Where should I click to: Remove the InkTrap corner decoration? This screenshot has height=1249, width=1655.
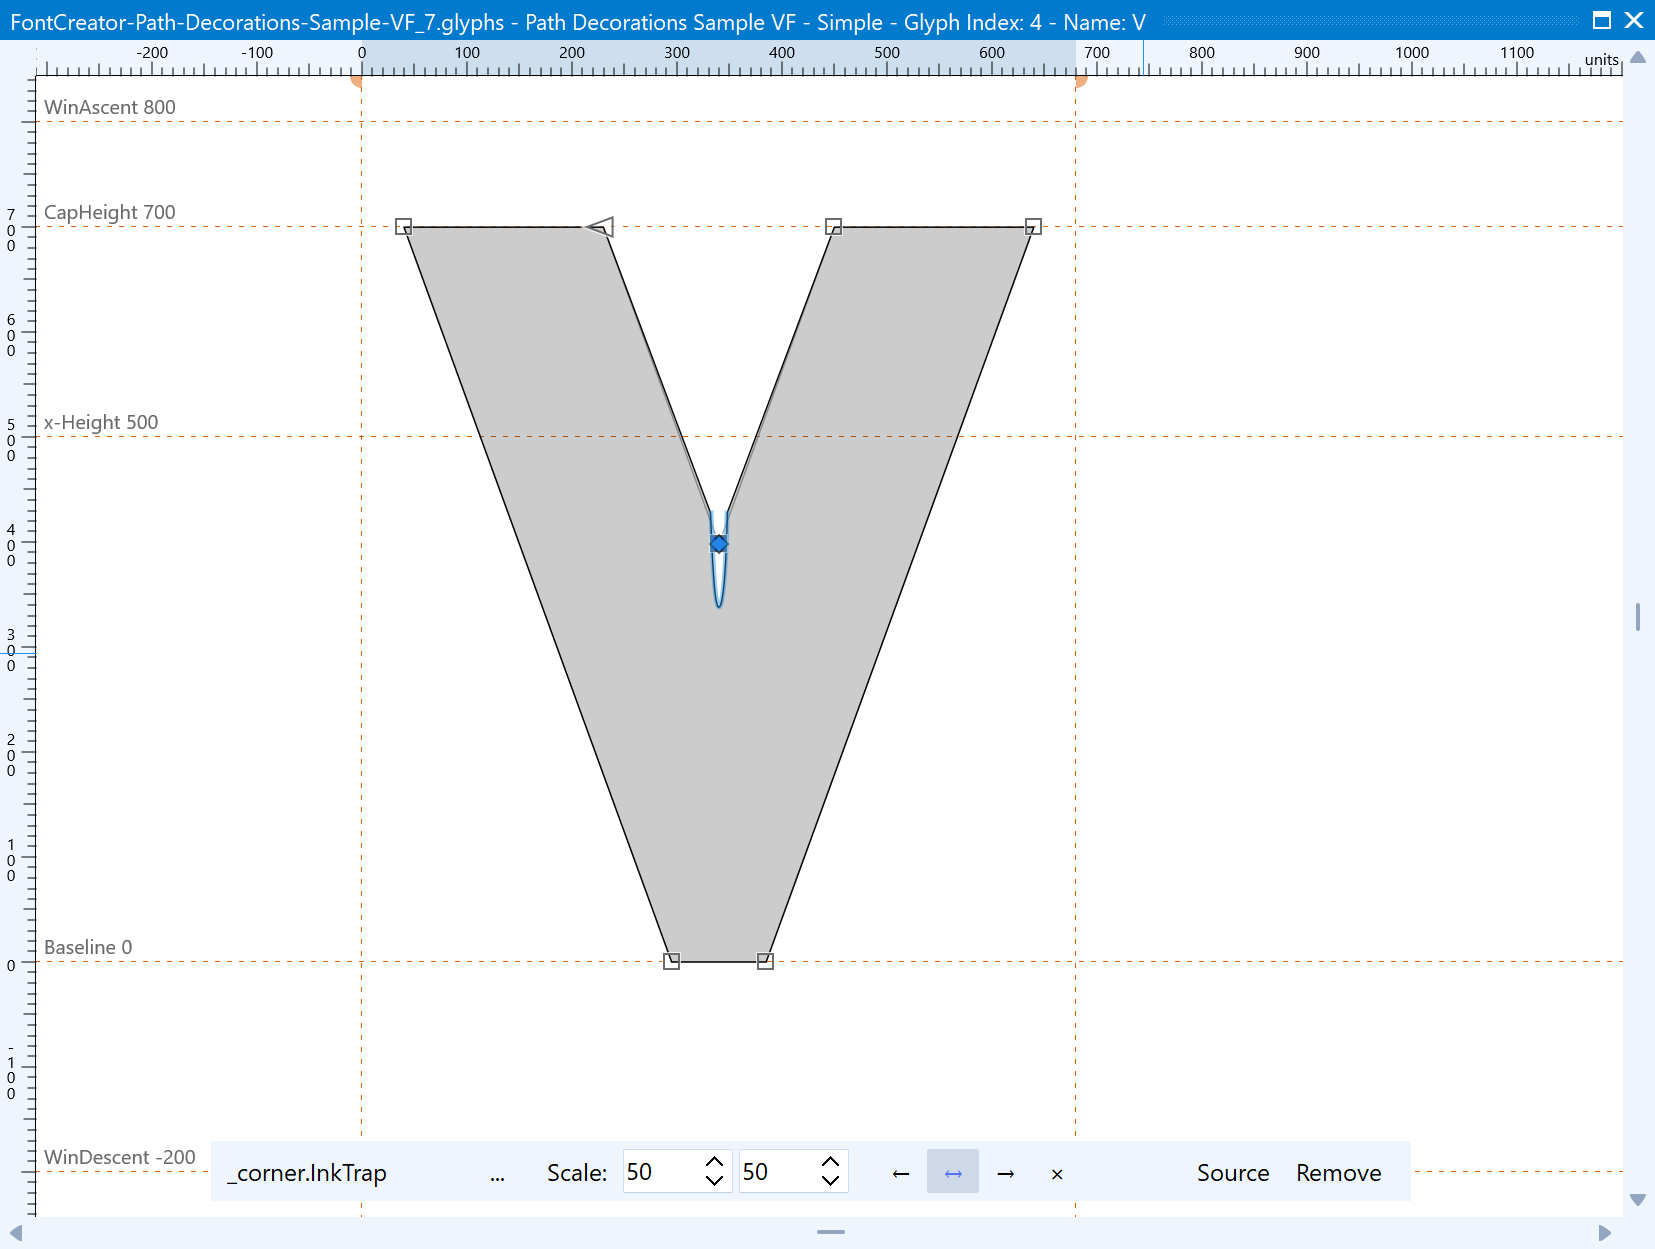(x=1339, y=1173)
